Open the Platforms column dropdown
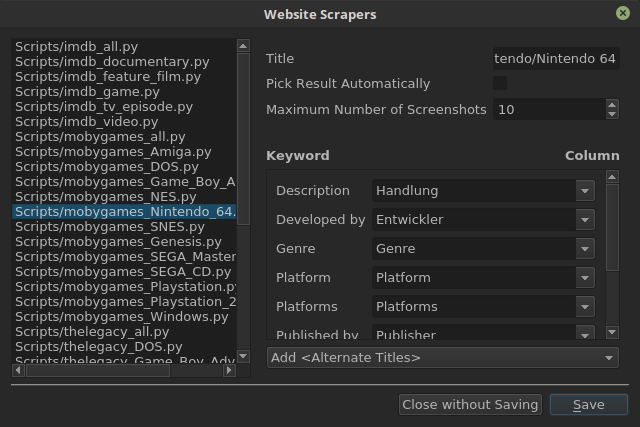This screenshot has width=640, height=427. click(x=585, y=307)
